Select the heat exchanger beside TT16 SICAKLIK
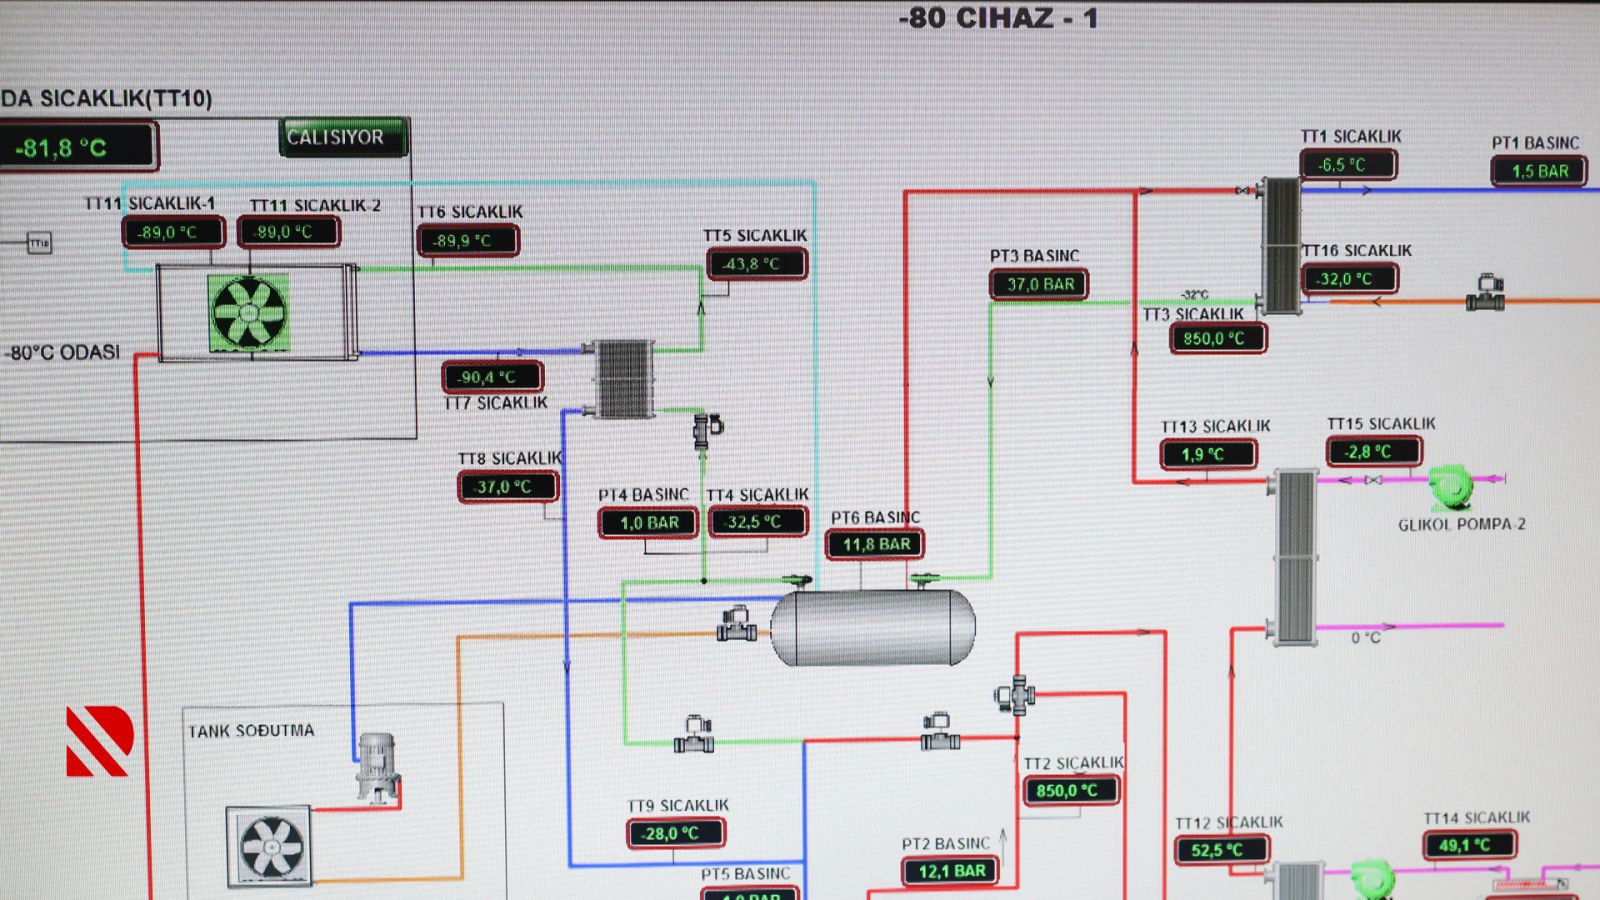 pos(1280,245)
